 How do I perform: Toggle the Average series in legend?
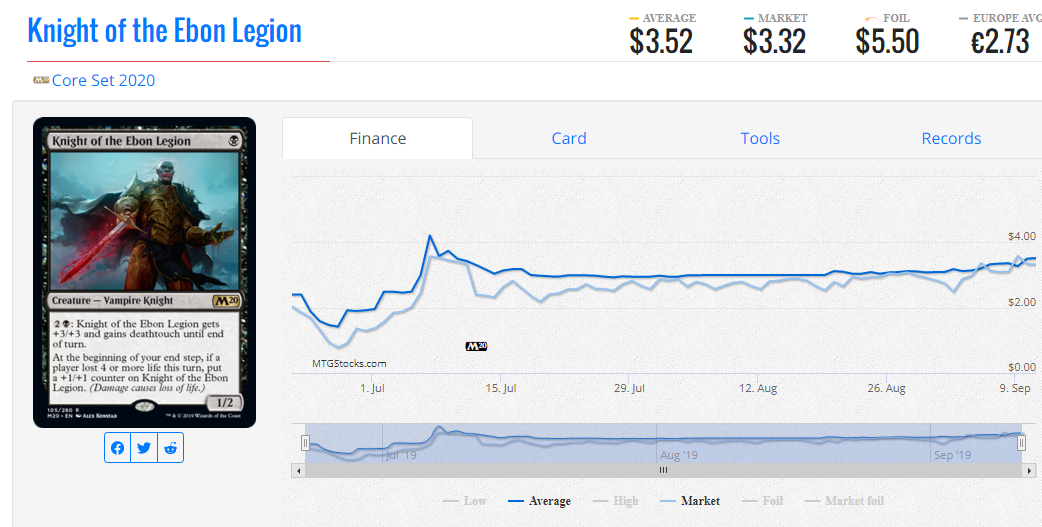tap(540, 501)
